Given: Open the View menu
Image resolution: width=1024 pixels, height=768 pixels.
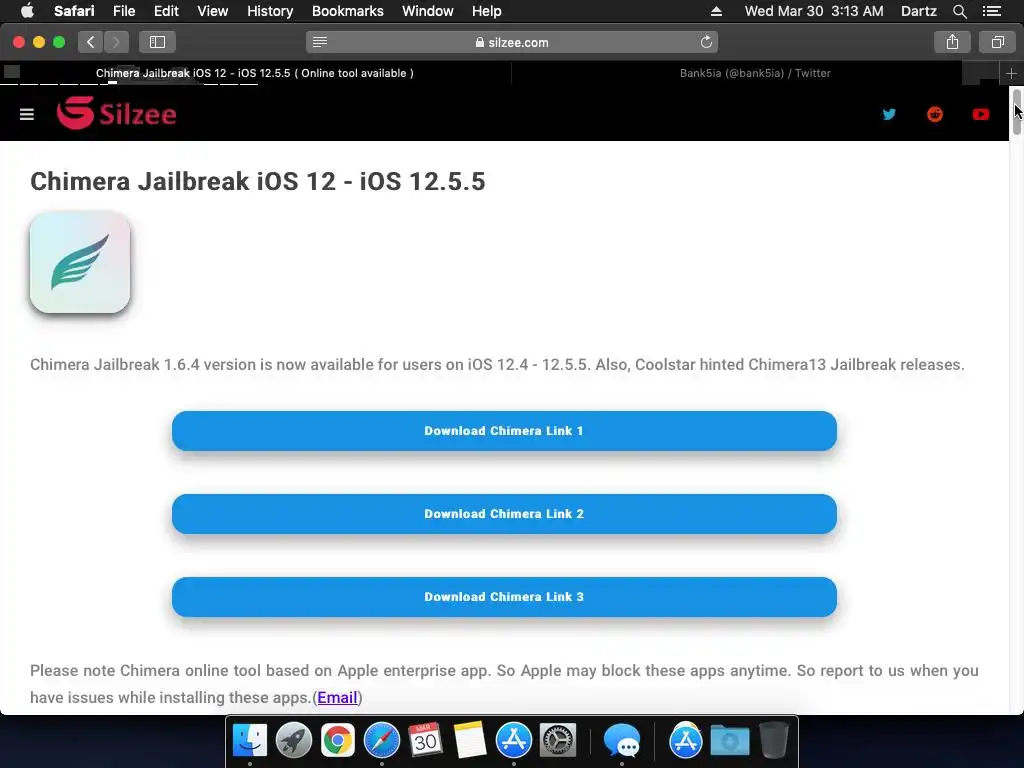Looking at the screenshot, I should coord(212,11).
